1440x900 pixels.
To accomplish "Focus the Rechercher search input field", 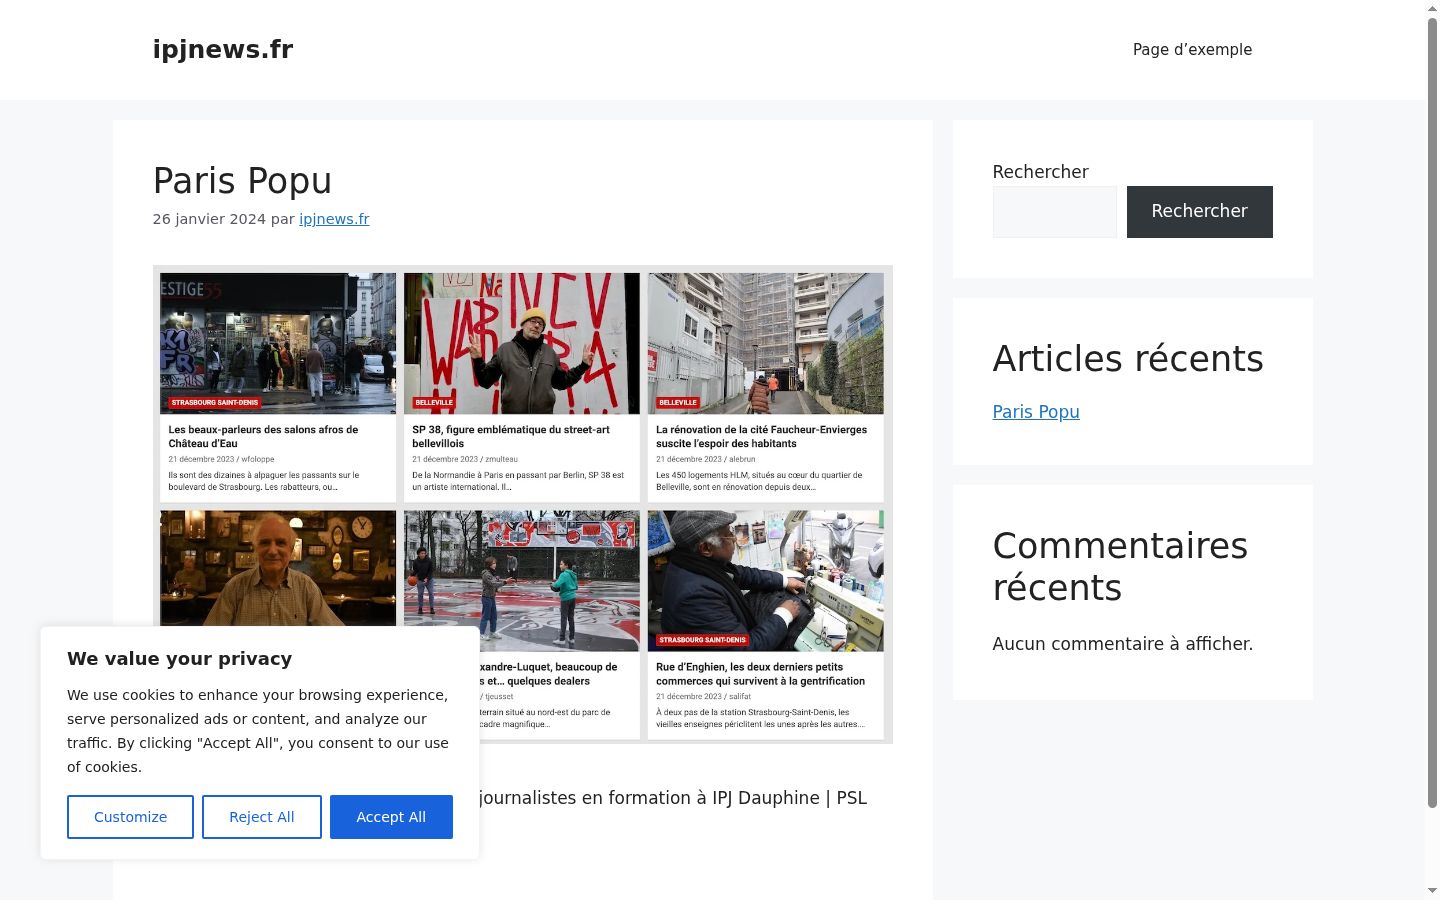I will pyautogui.click(x=1054, y=212).
